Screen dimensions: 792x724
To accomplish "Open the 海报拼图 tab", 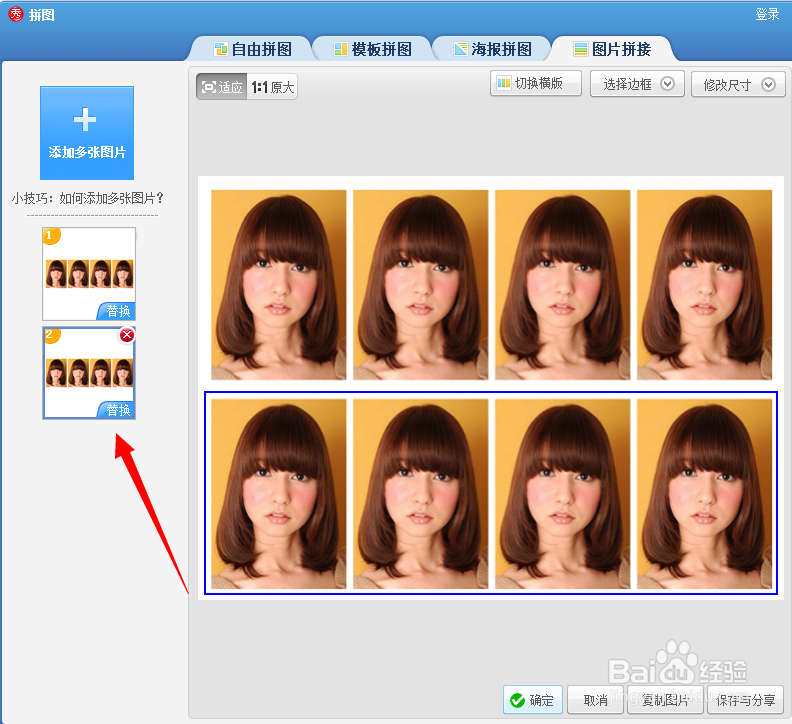I will coord(492,49).
